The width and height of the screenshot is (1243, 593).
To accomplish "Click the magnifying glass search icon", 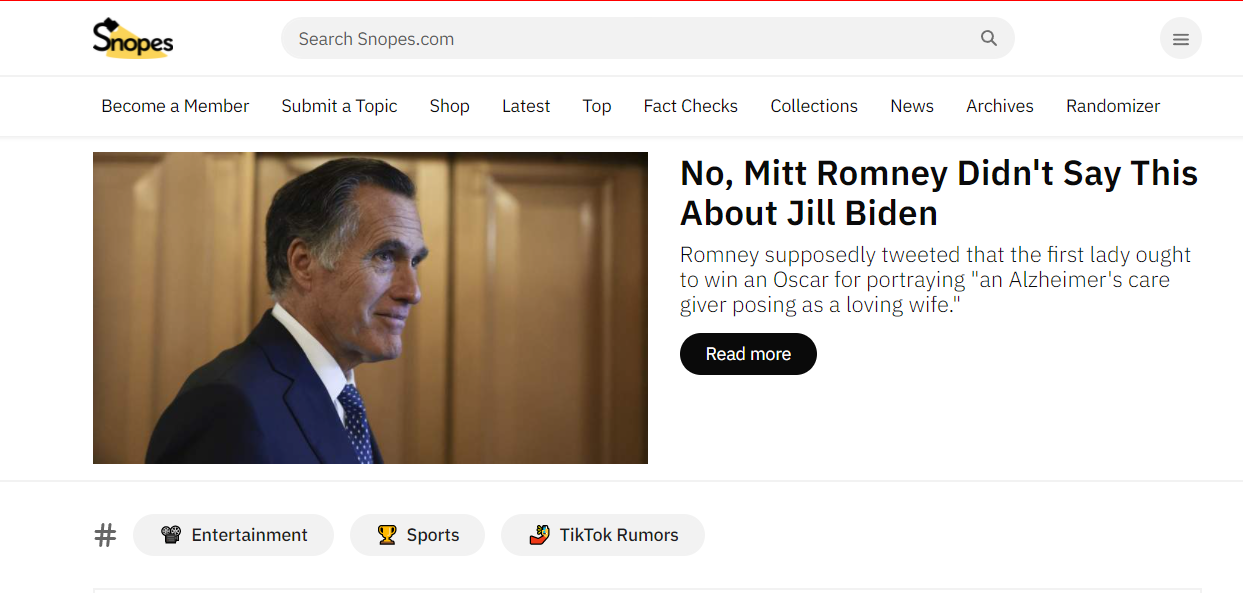I will click(x=988, y=38).
